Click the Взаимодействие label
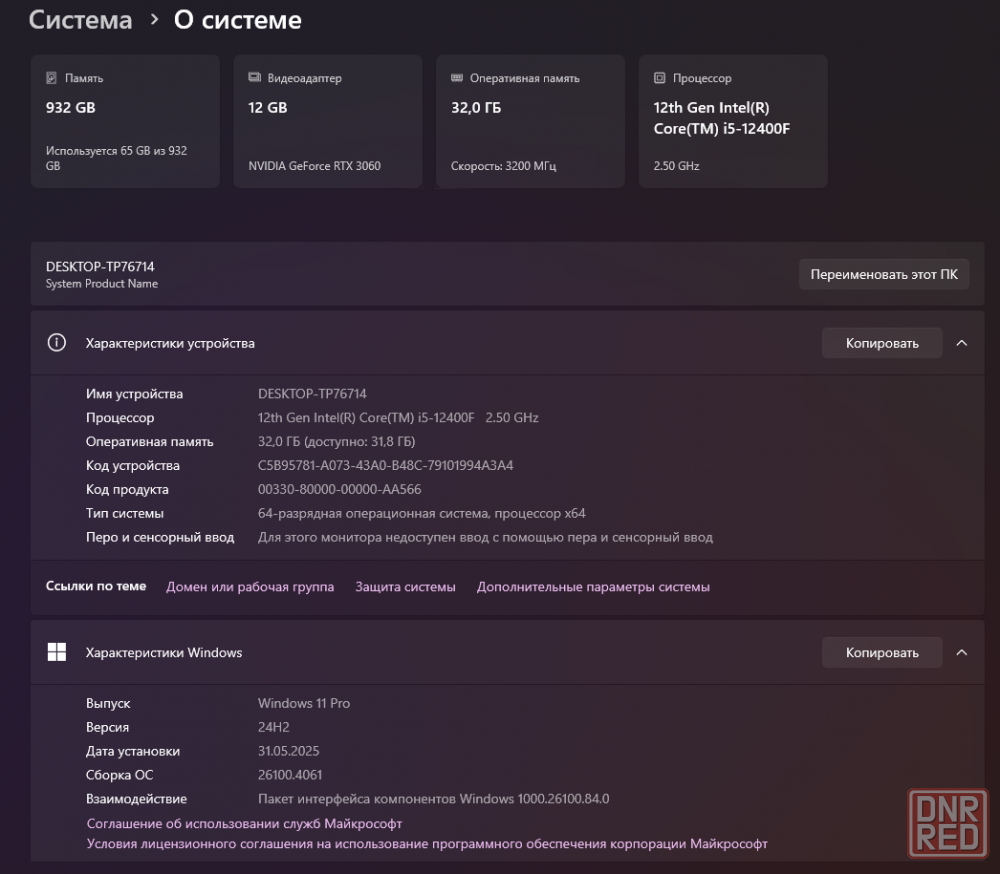Screen dimensions: 1000x874 136,799
